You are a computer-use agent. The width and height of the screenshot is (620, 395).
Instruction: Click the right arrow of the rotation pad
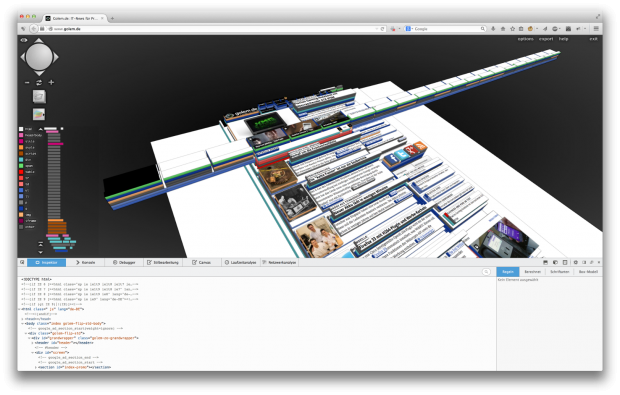56,57
